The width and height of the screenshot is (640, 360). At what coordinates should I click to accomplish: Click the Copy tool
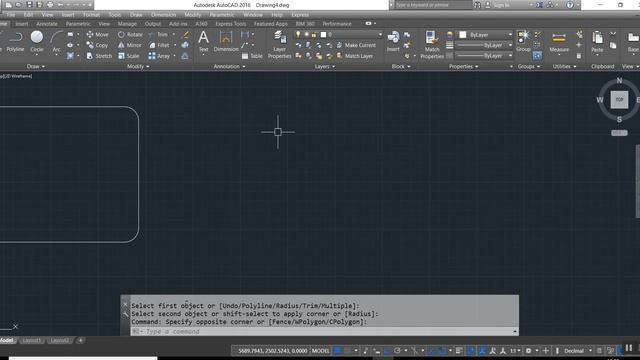(x=98, y=45)
